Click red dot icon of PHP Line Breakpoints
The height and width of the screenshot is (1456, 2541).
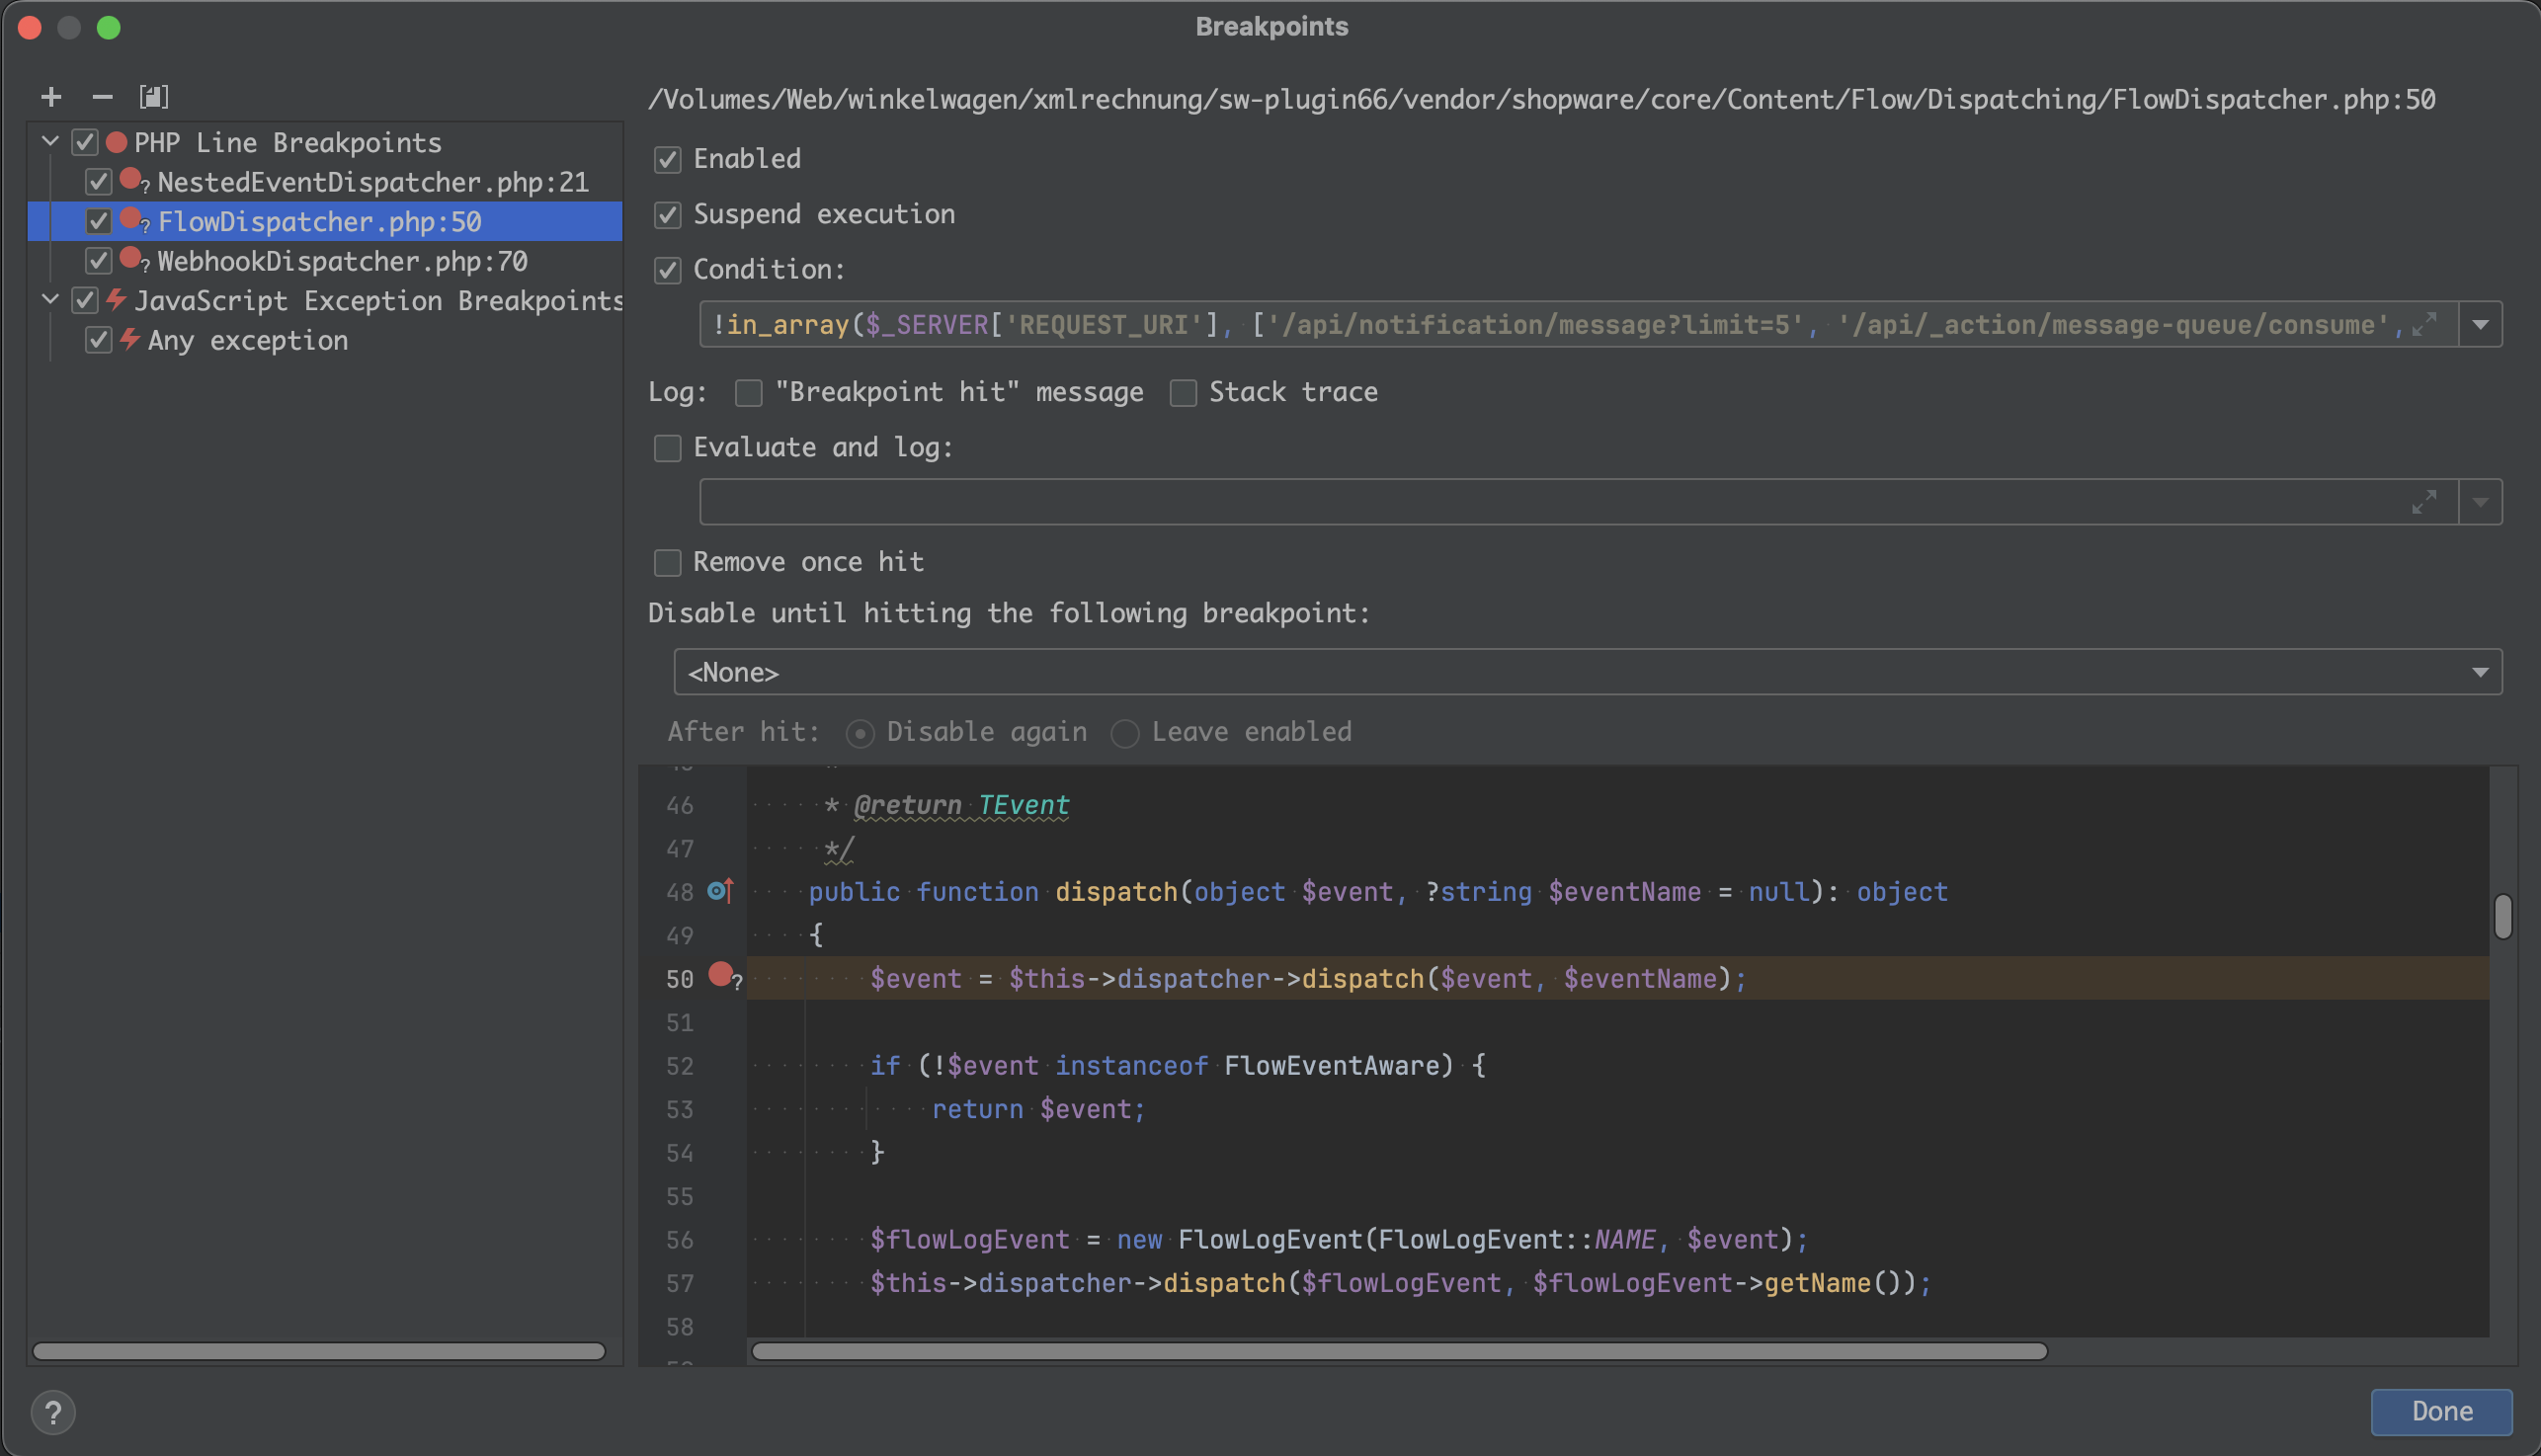tap(116, 142)
